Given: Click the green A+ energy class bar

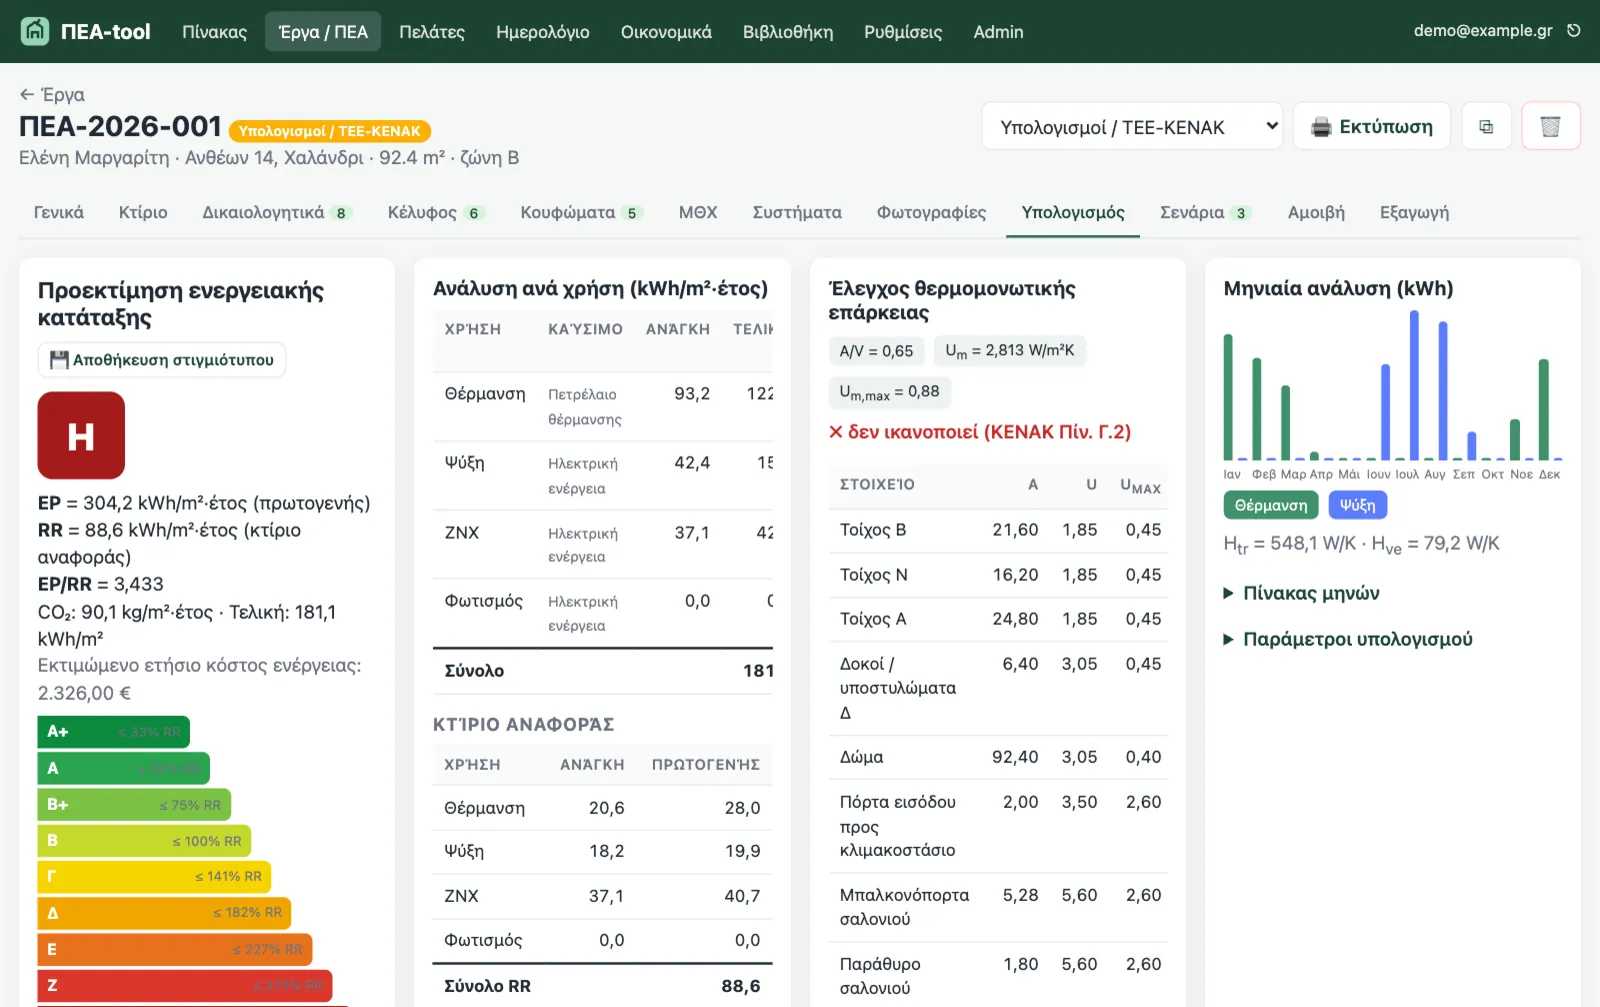Looking at the screenshot, I should point(114,732).
